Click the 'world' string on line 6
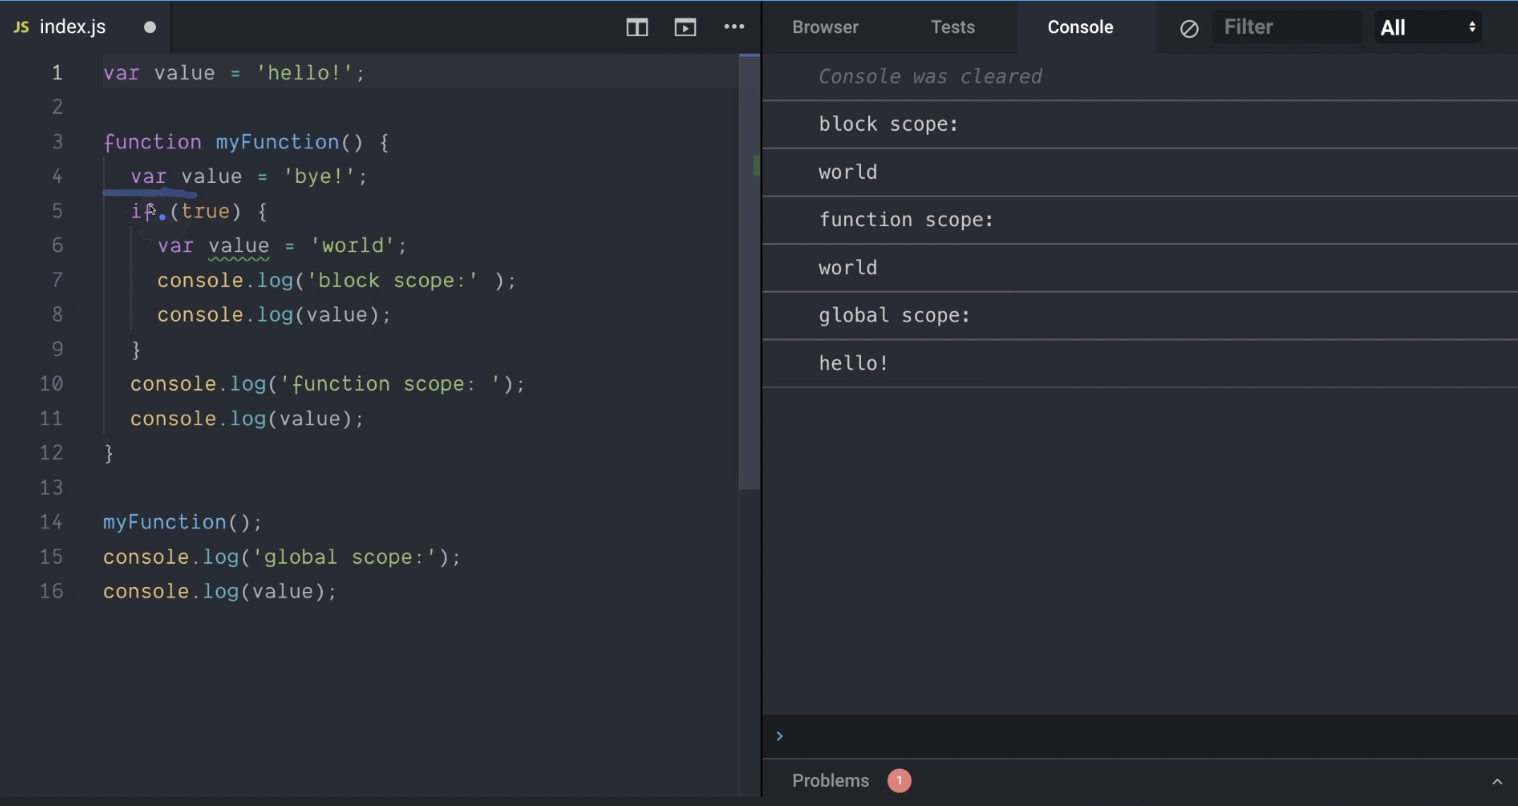1518x806 pixels. click(x=353, y=245)
